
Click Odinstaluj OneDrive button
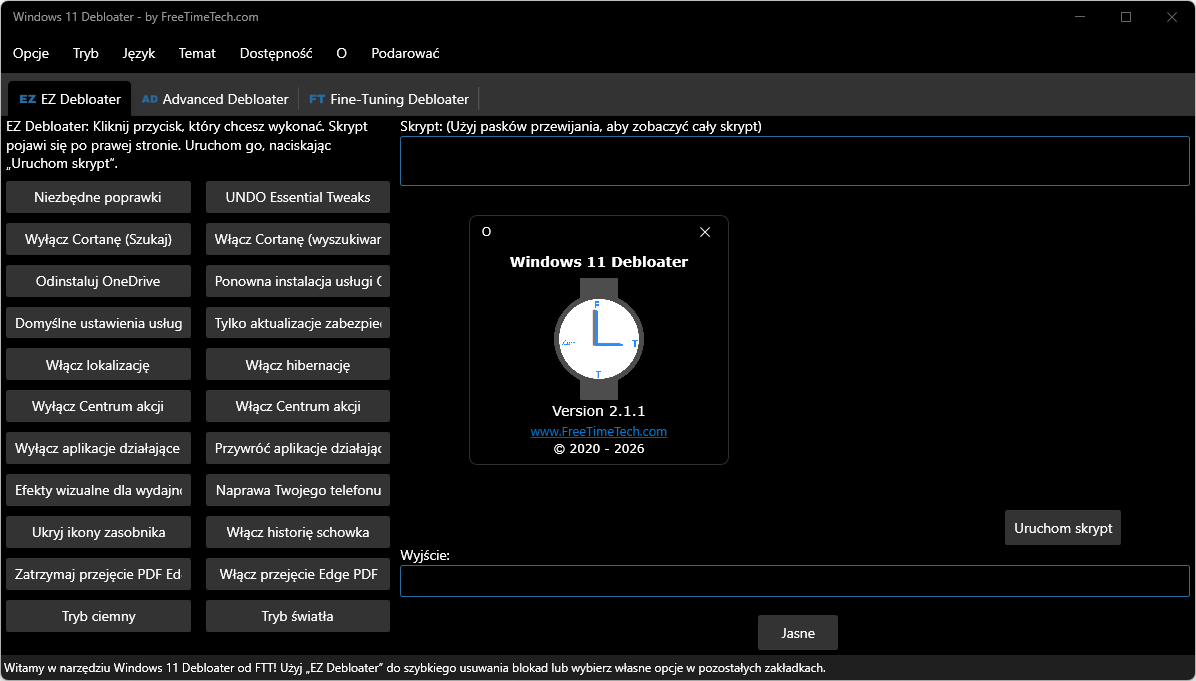pyautogui.click(x=98, y=281)
